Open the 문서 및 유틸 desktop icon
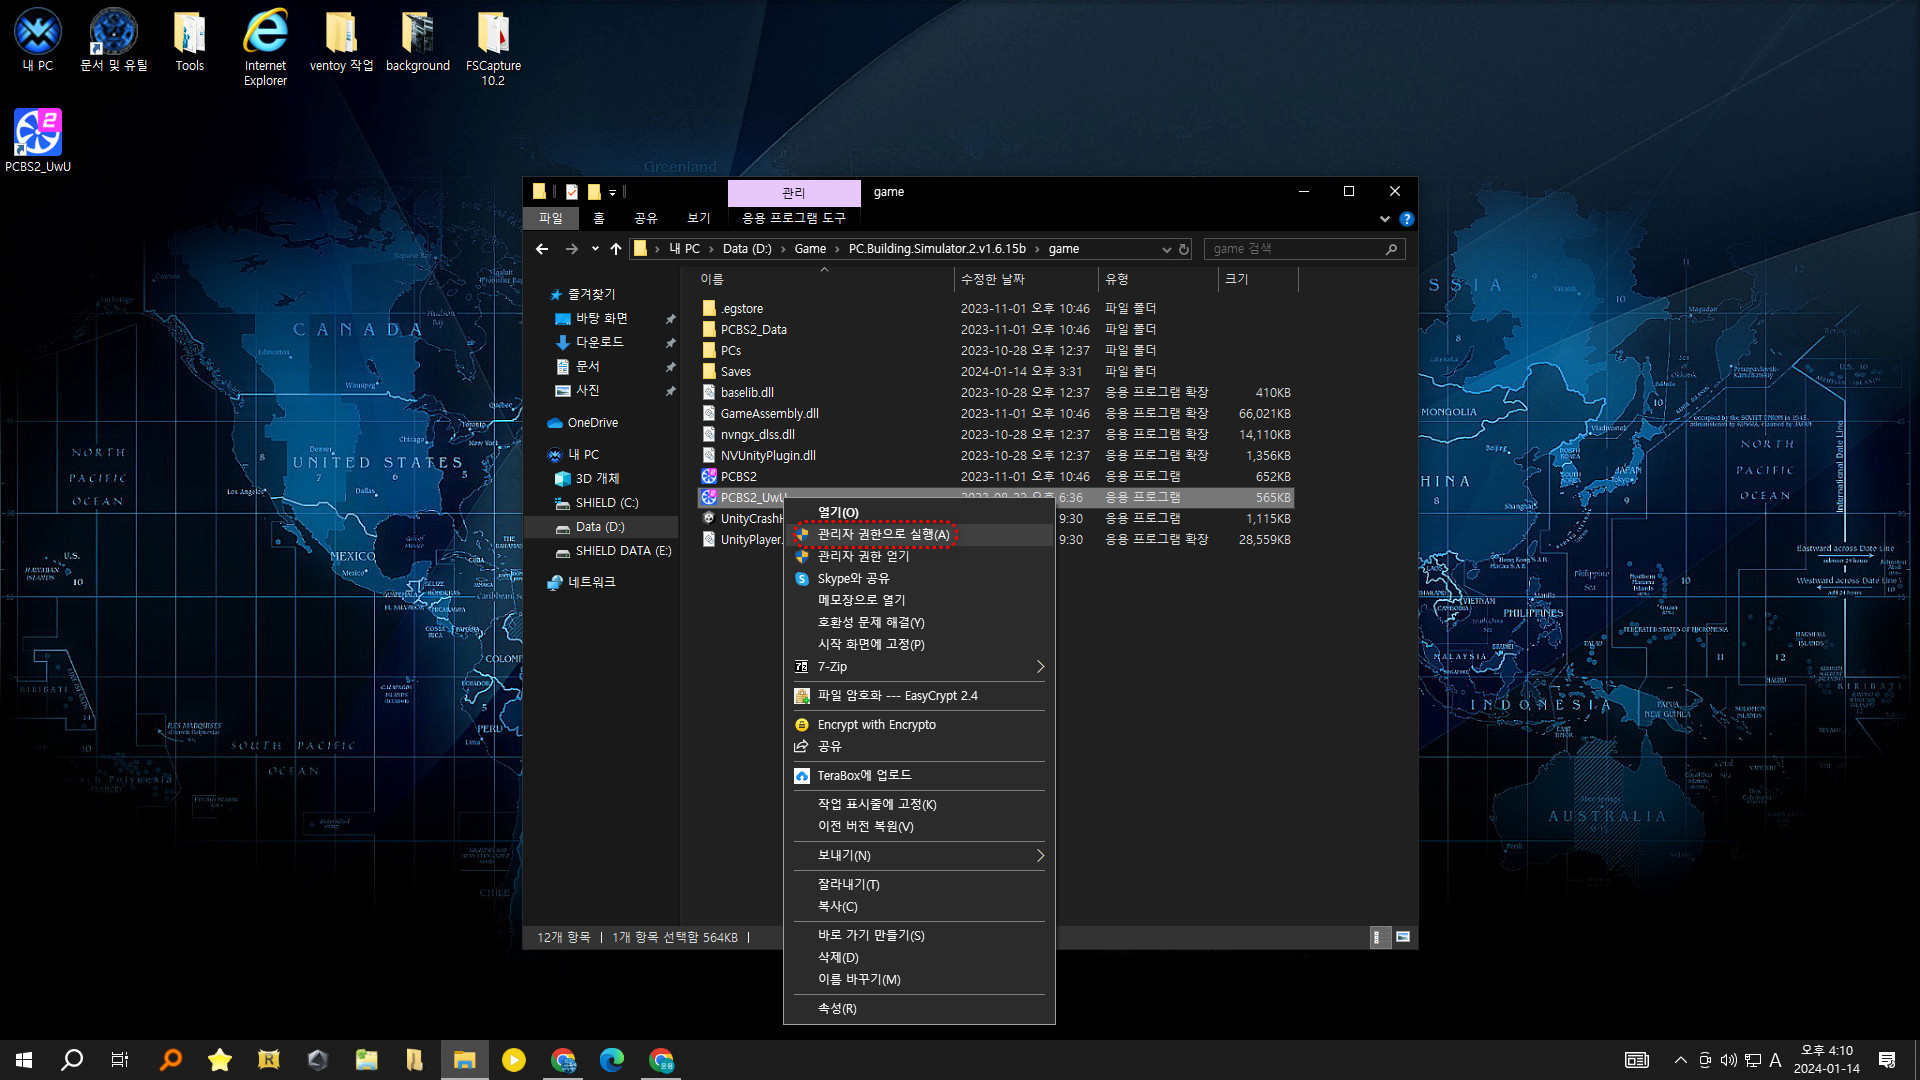 tap(114, 40)
